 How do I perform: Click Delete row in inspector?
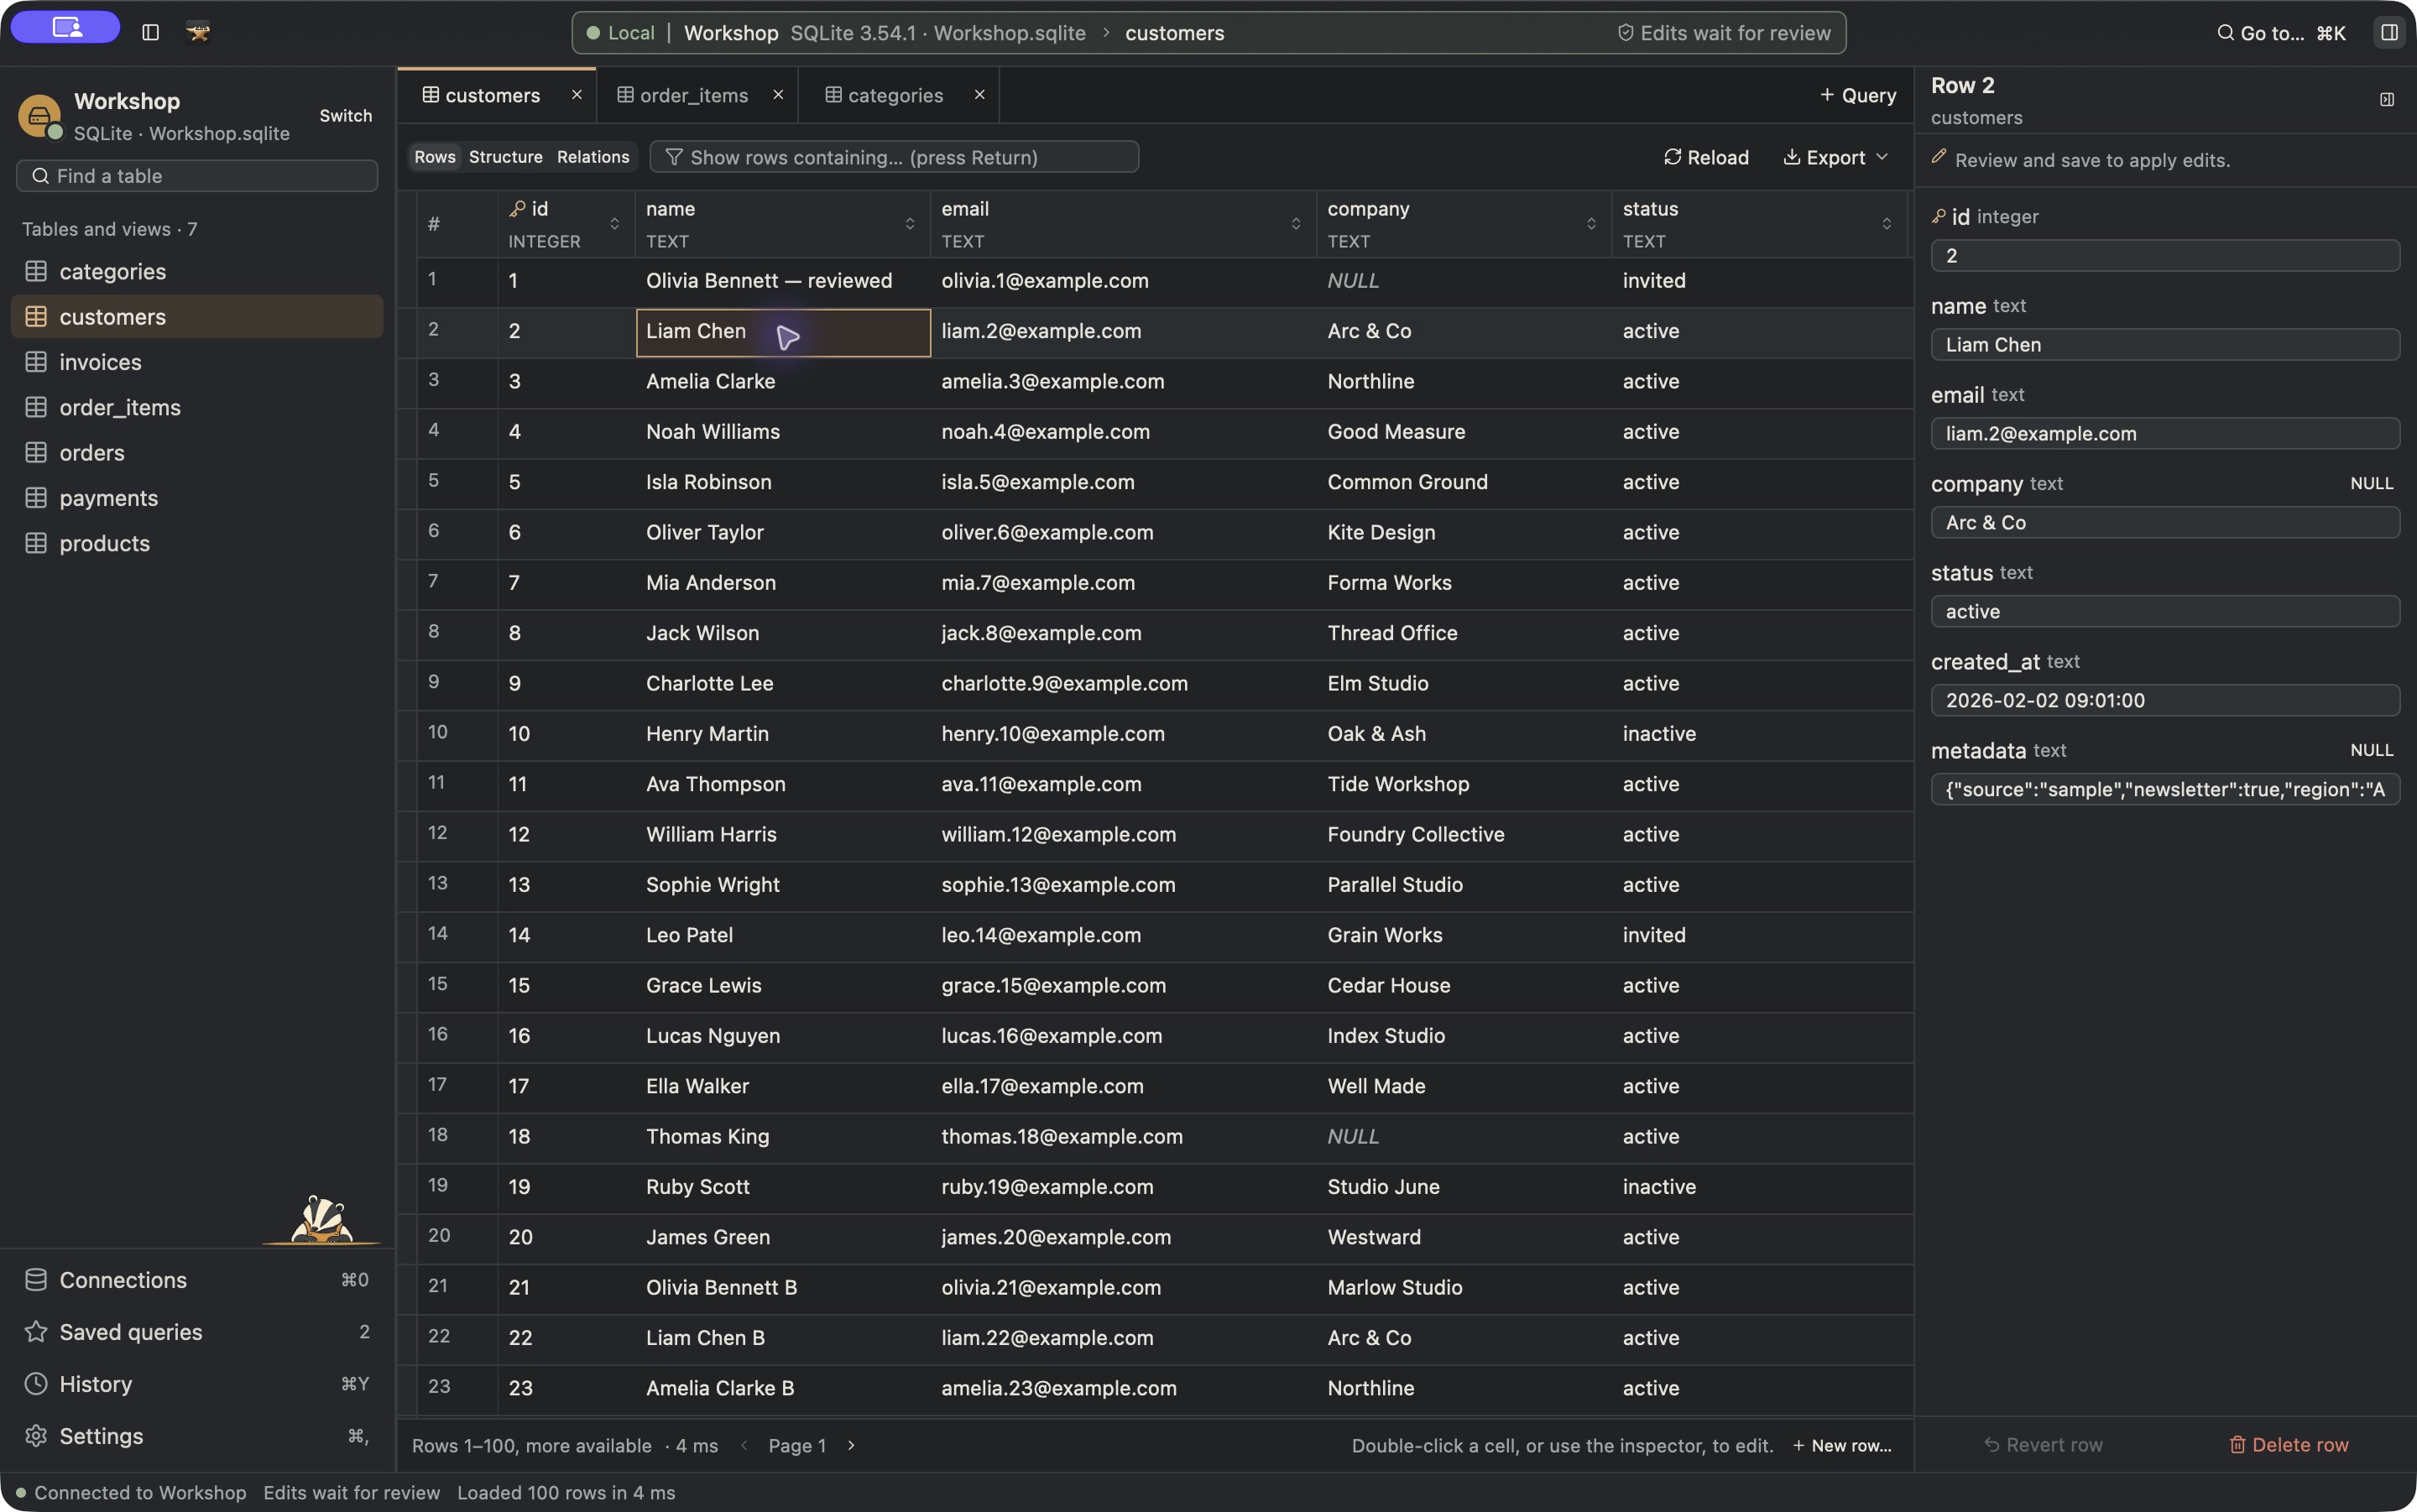(x=2289, y=1445)
